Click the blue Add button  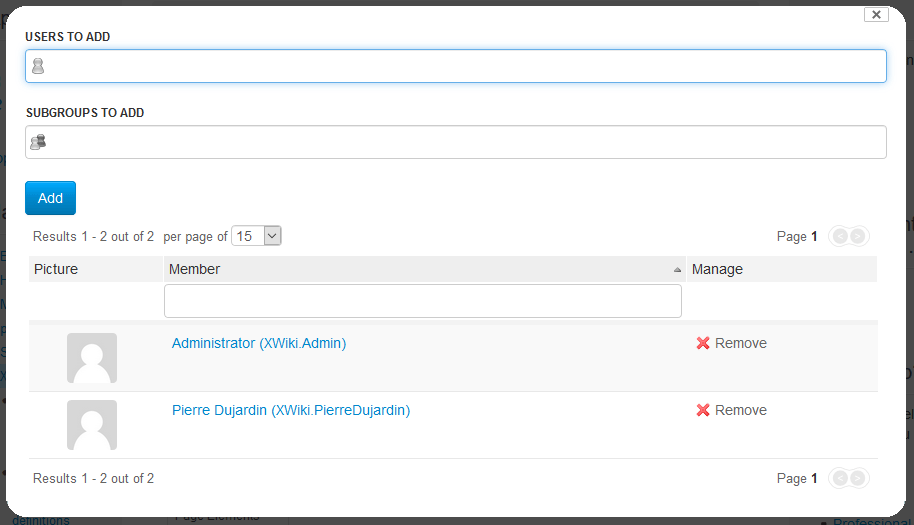point(50,198)
